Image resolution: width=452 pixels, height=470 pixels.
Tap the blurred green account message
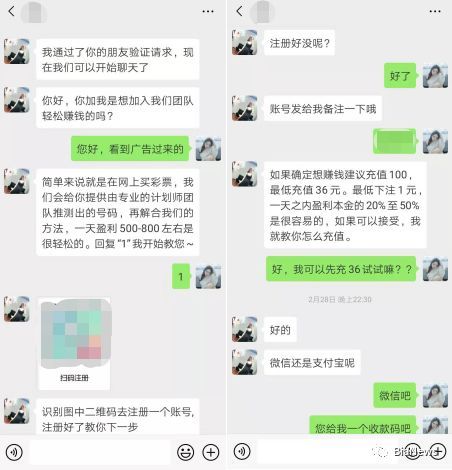pos(395,141)
